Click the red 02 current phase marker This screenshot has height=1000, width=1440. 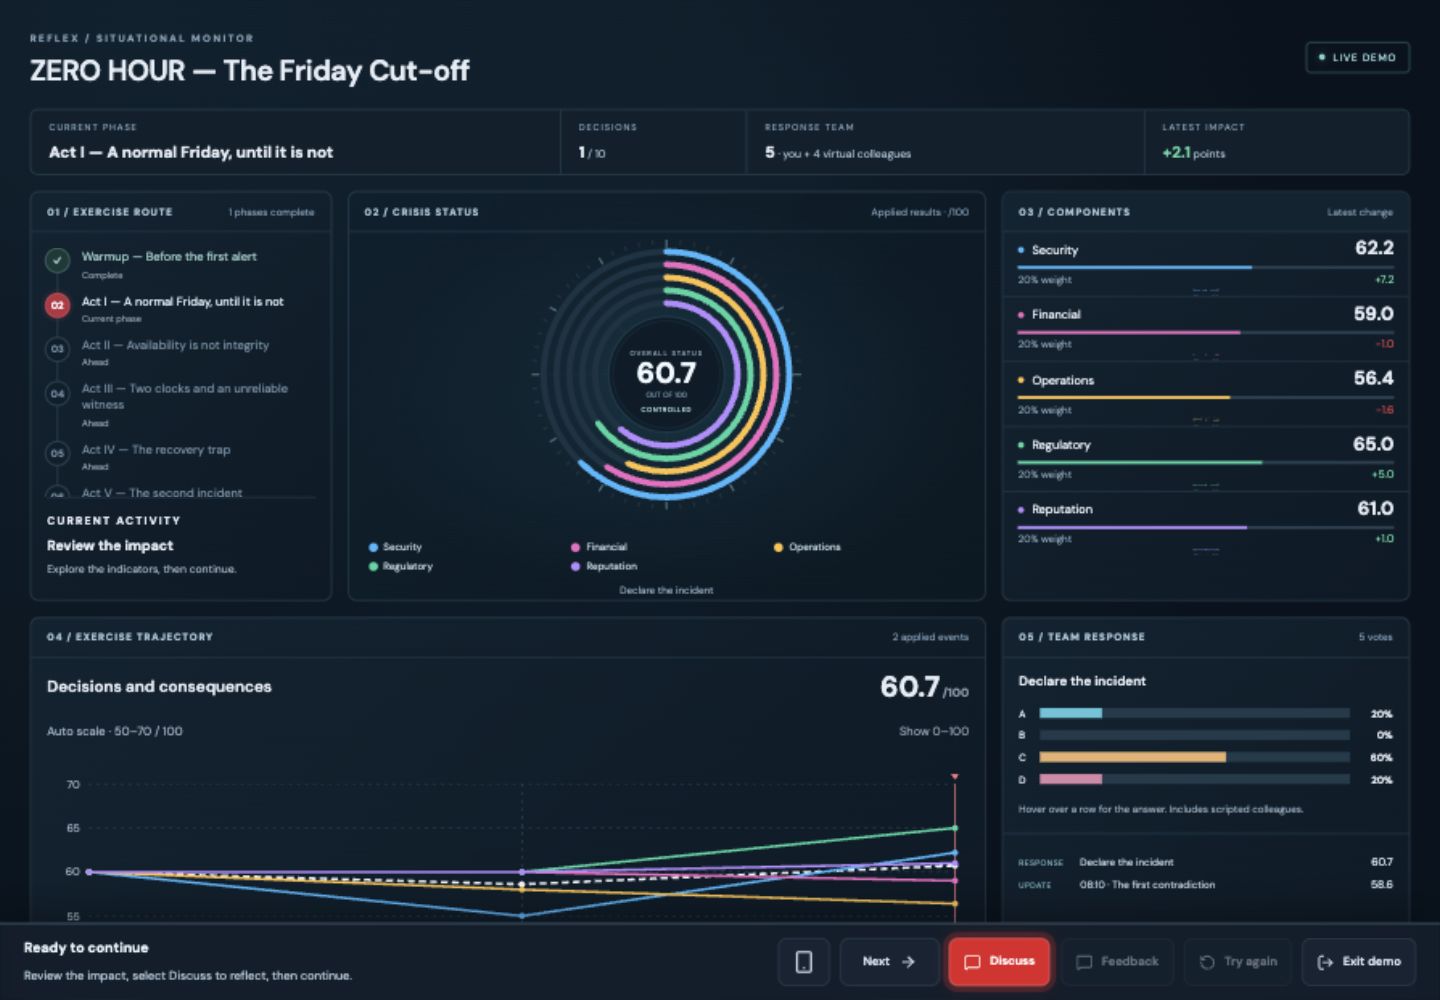coord(57,305)
